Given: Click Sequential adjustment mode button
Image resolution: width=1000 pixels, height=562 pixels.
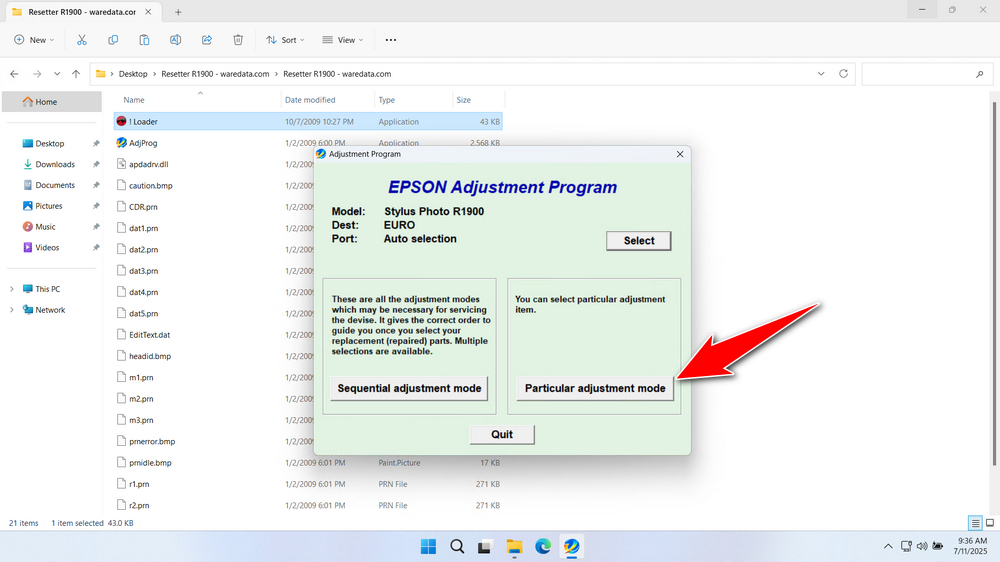Looking at the screenshot, I should (x=409, y=388).
